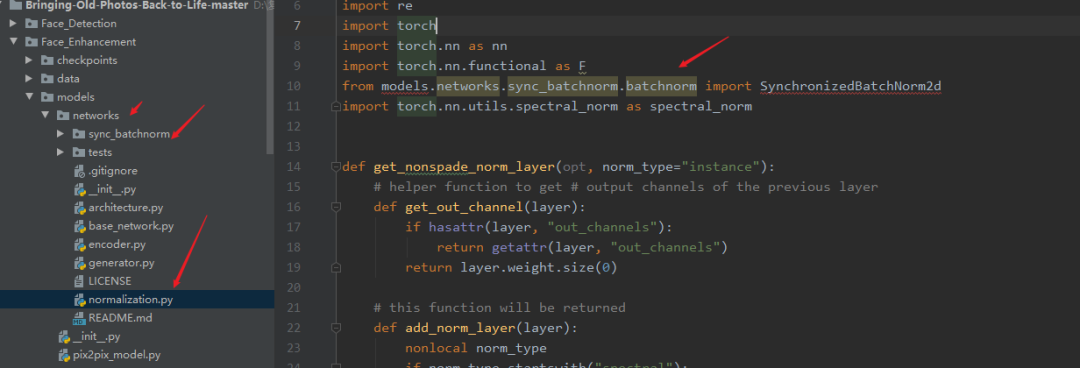
Task: Click the networks folder icon
Action: (x=63, y=116)
